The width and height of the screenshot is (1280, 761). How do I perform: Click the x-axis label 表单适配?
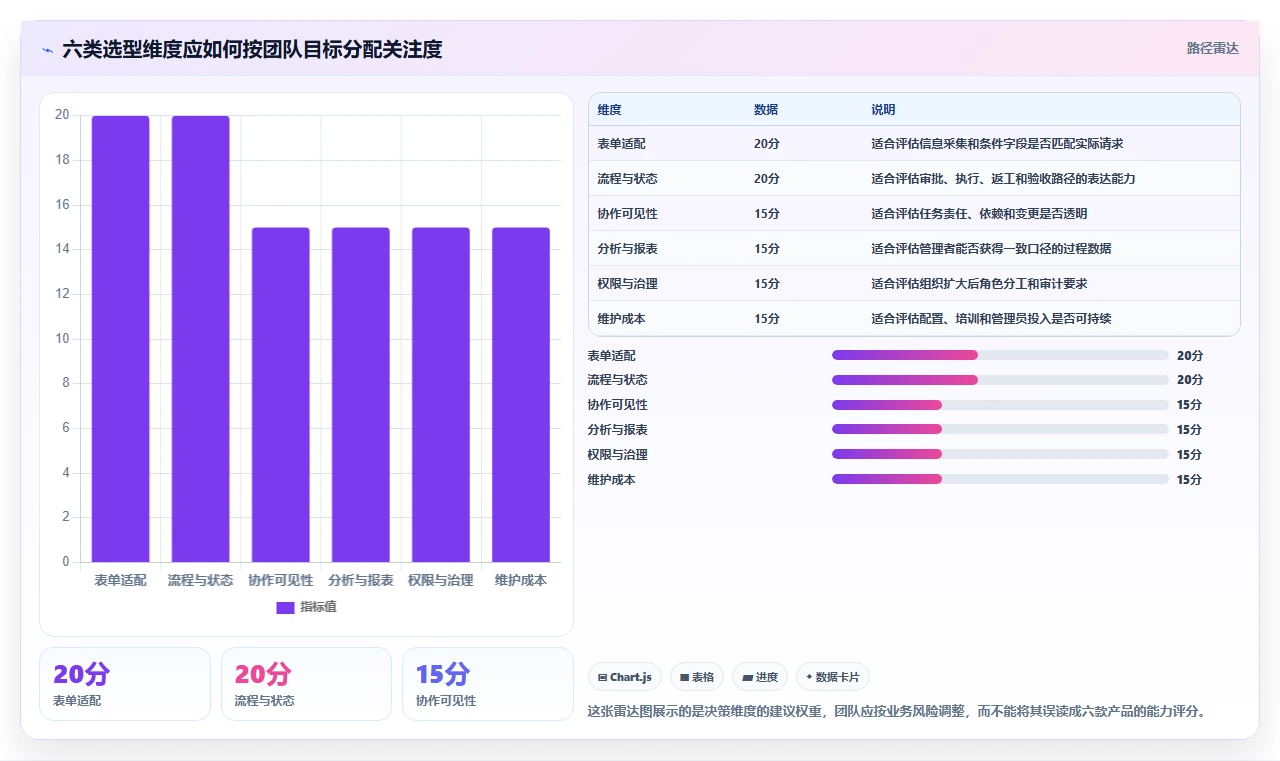(x=121, y=580)
